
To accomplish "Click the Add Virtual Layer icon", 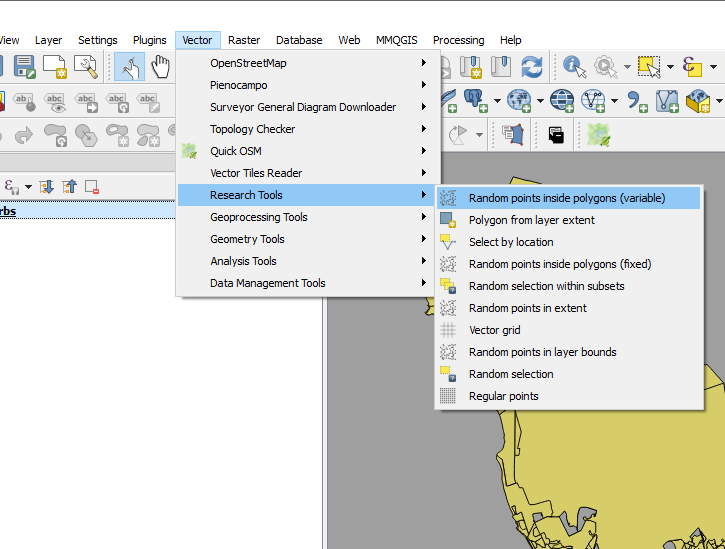I will point(667,100).
